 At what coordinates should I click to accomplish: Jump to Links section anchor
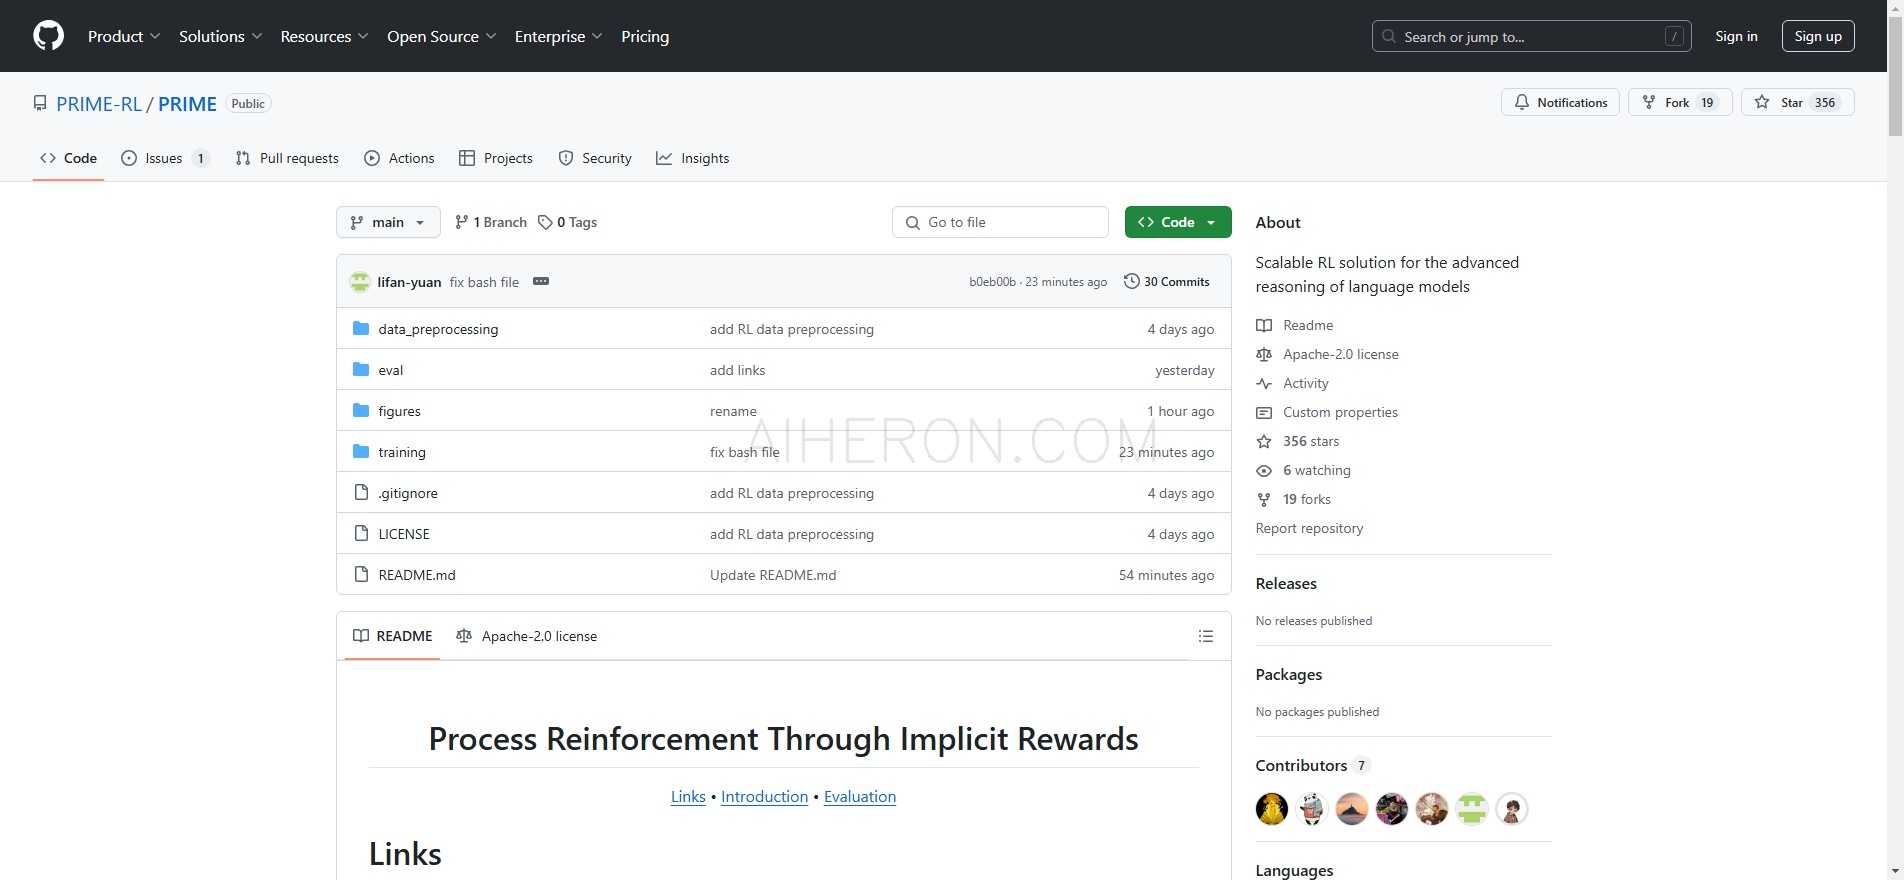tap(688, 796)
